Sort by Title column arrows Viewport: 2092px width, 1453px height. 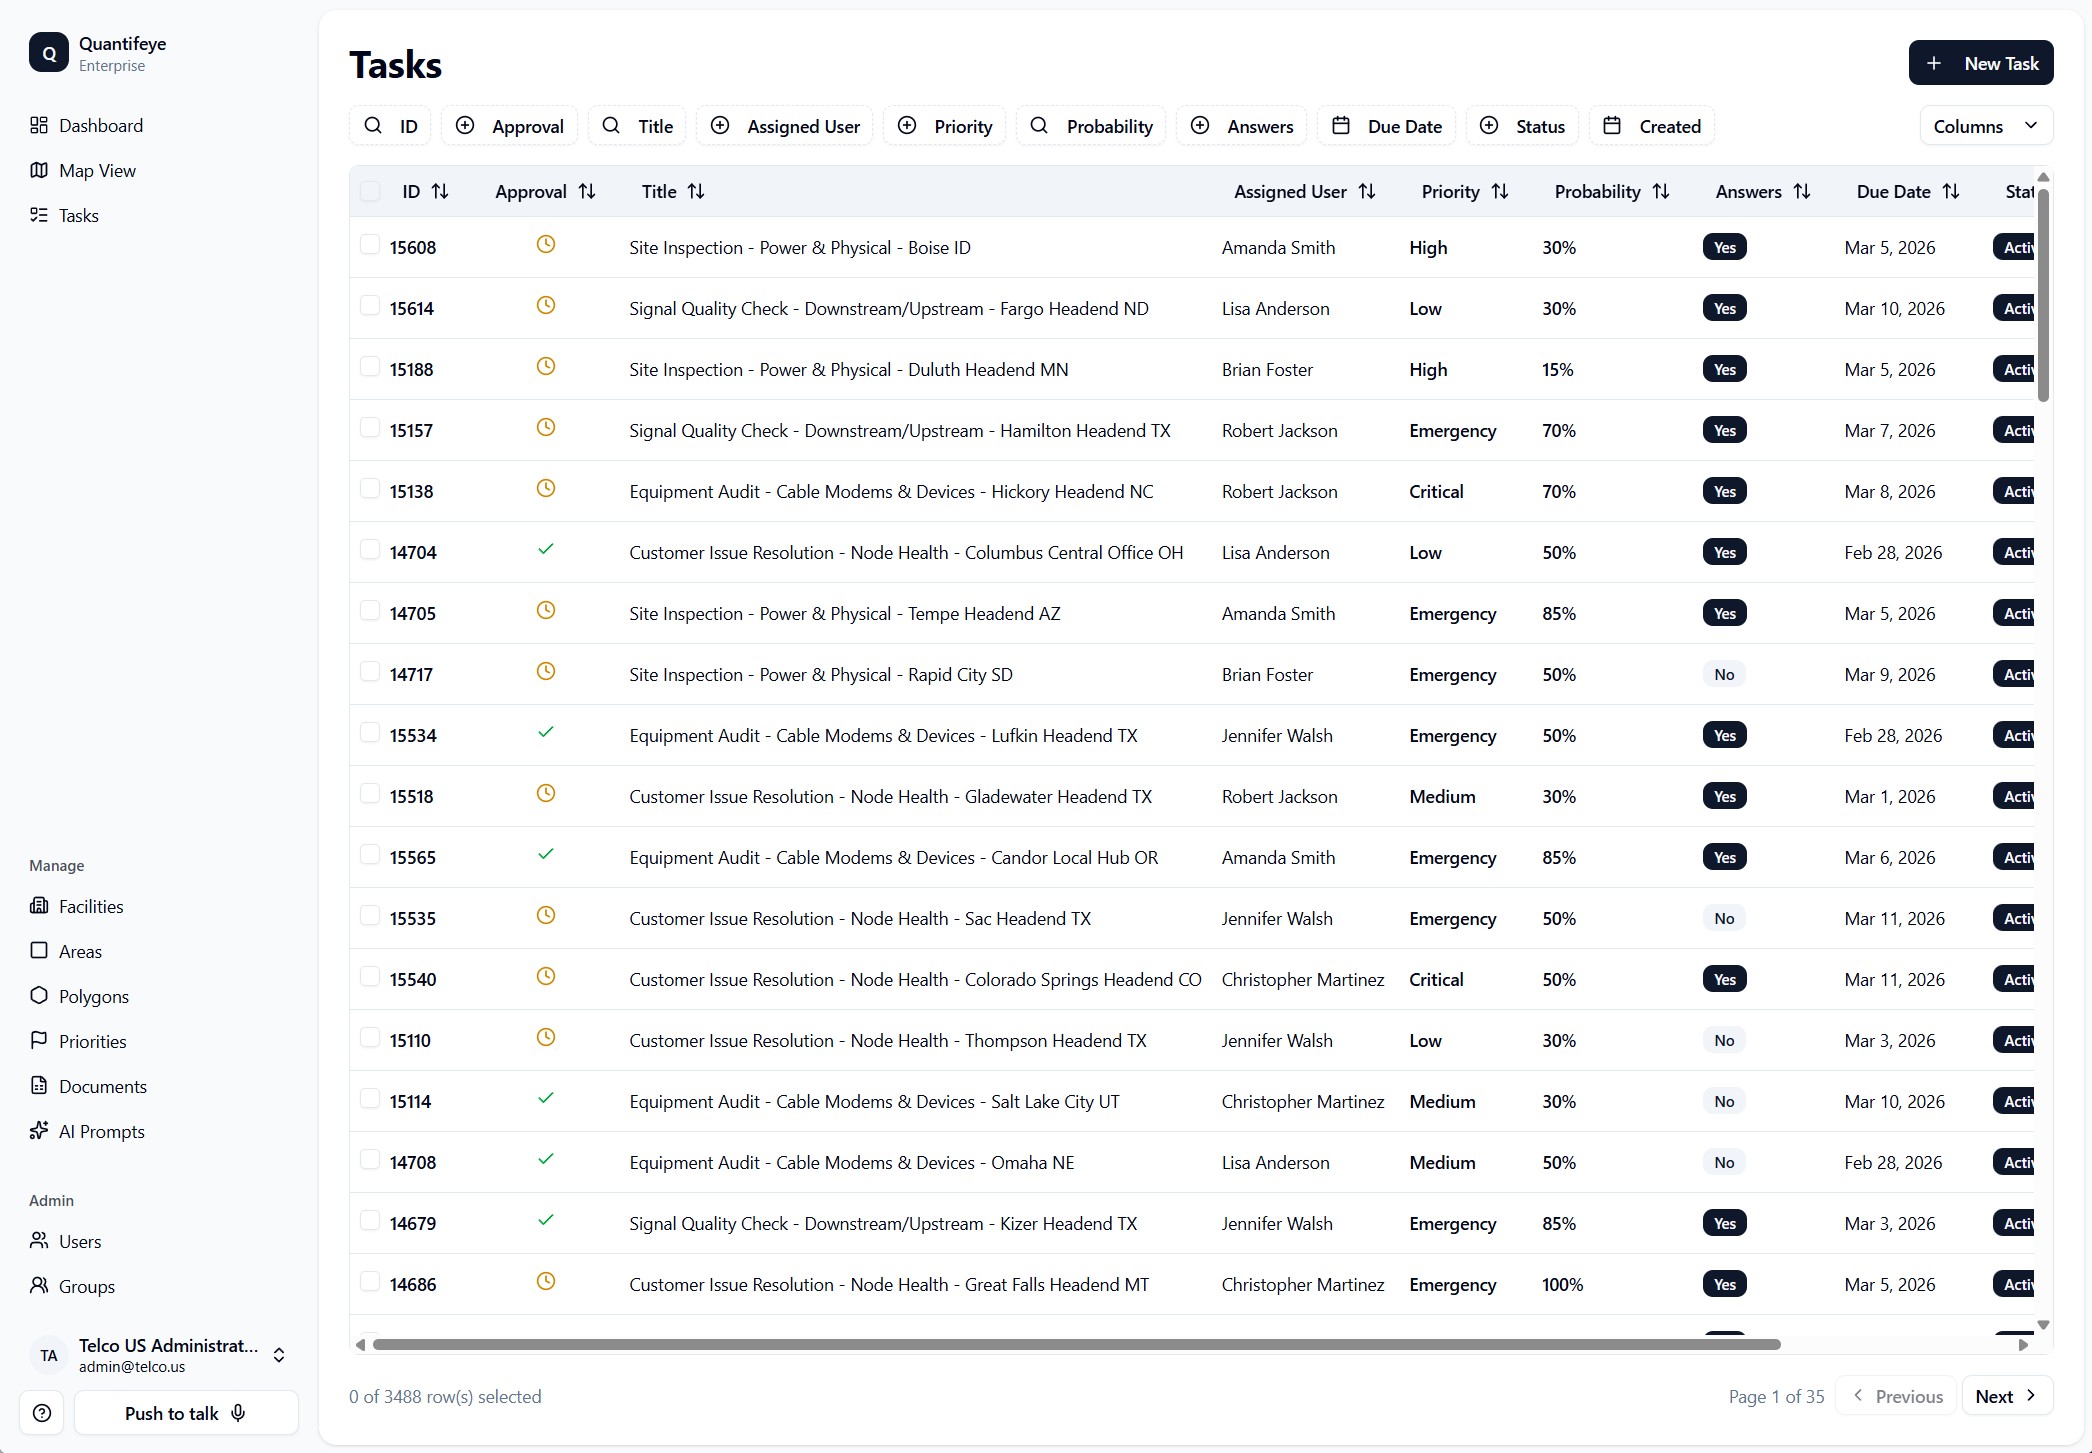(x=696, y=192)
